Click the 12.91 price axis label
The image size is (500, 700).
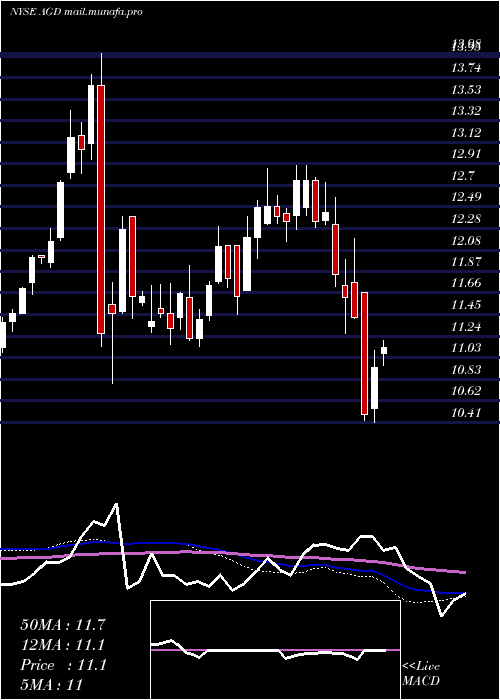pos(467,154)
